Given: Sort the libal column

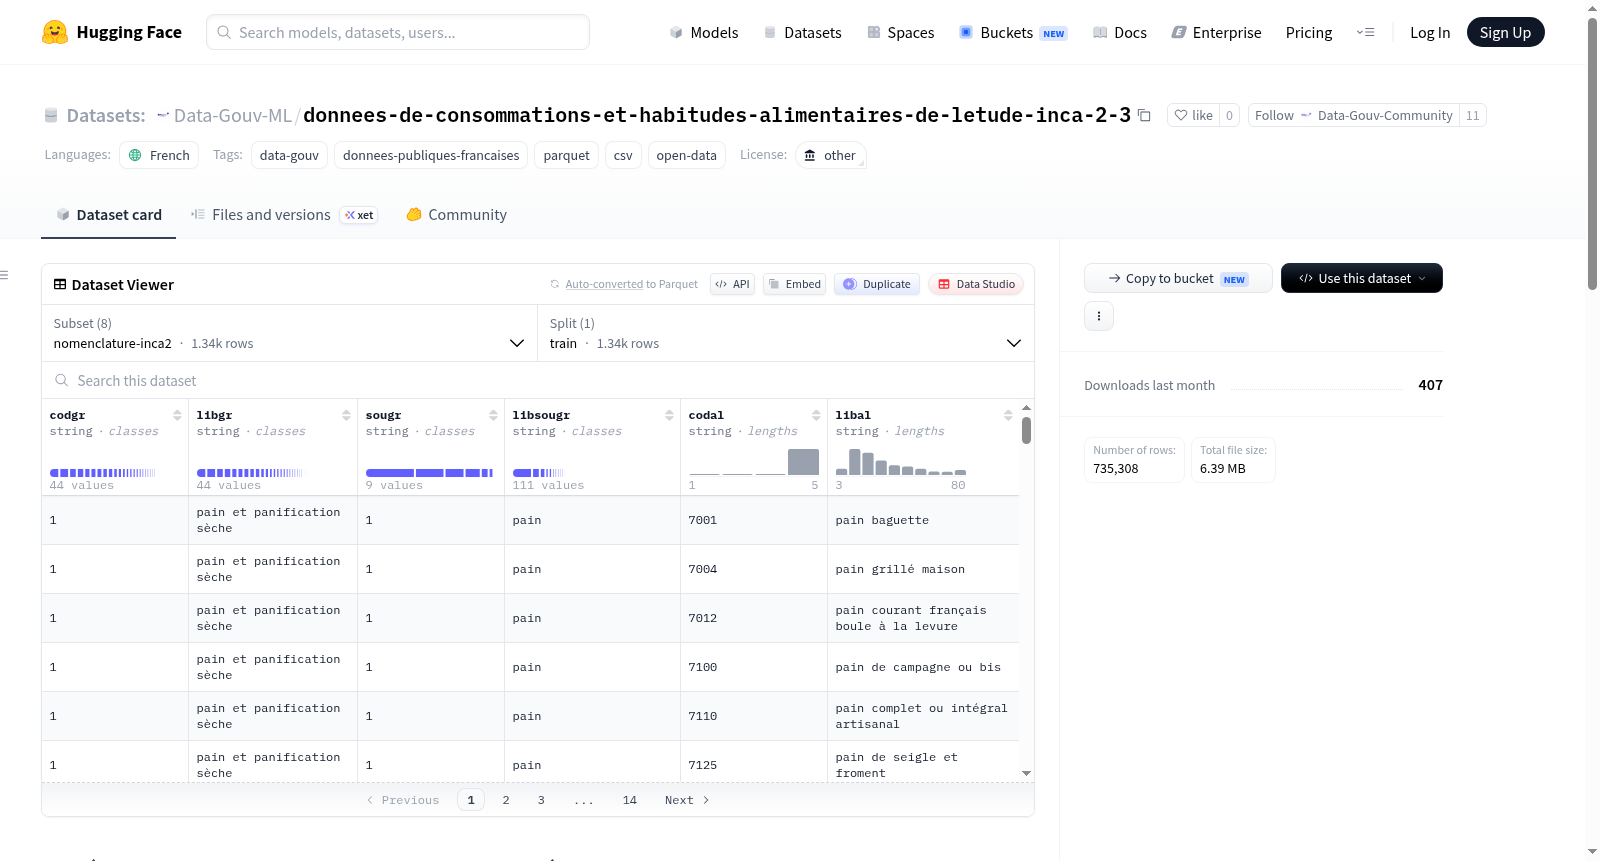Looking at the screenshot, I should 1008,415.
